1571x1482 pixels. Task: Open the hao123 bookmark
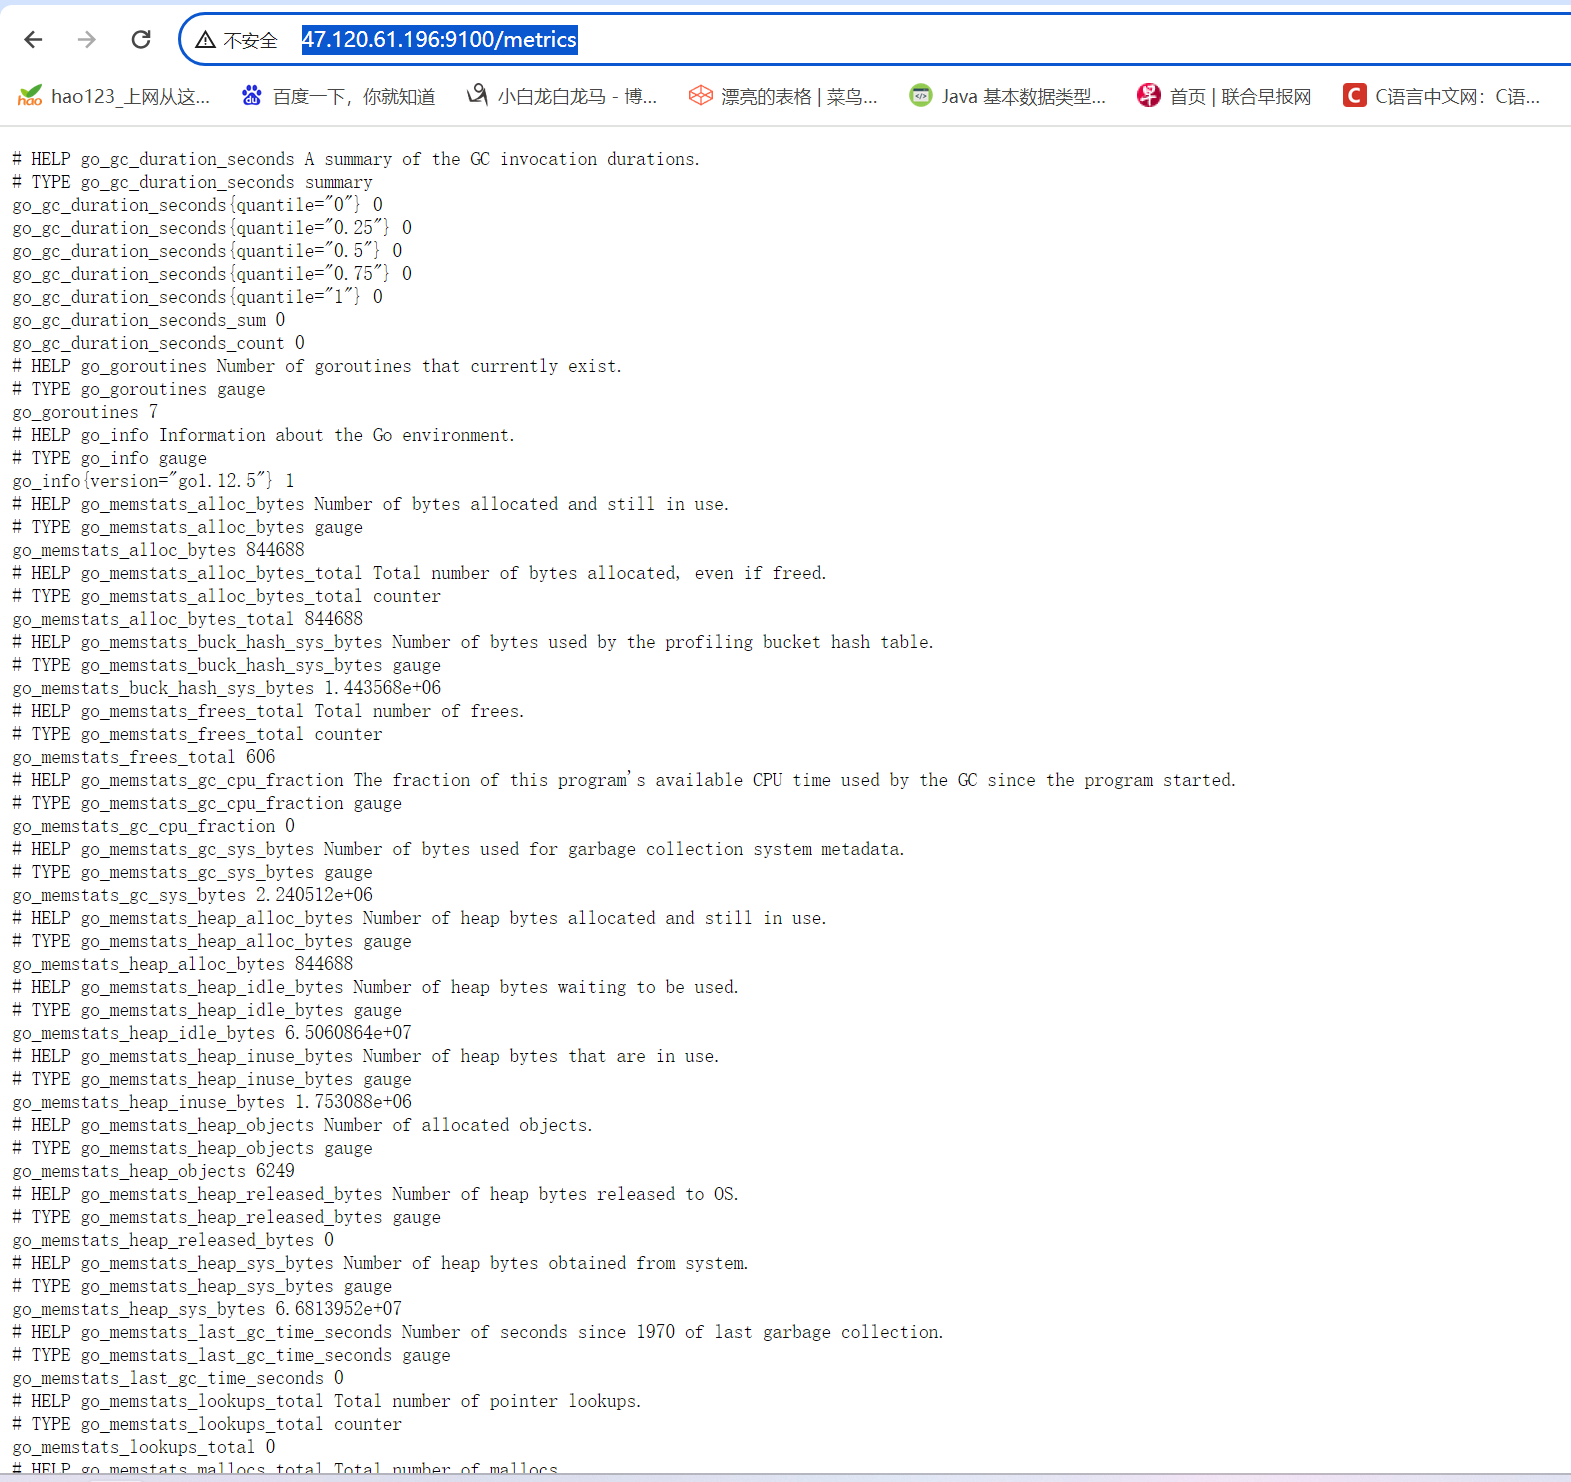tap(113, 96)
